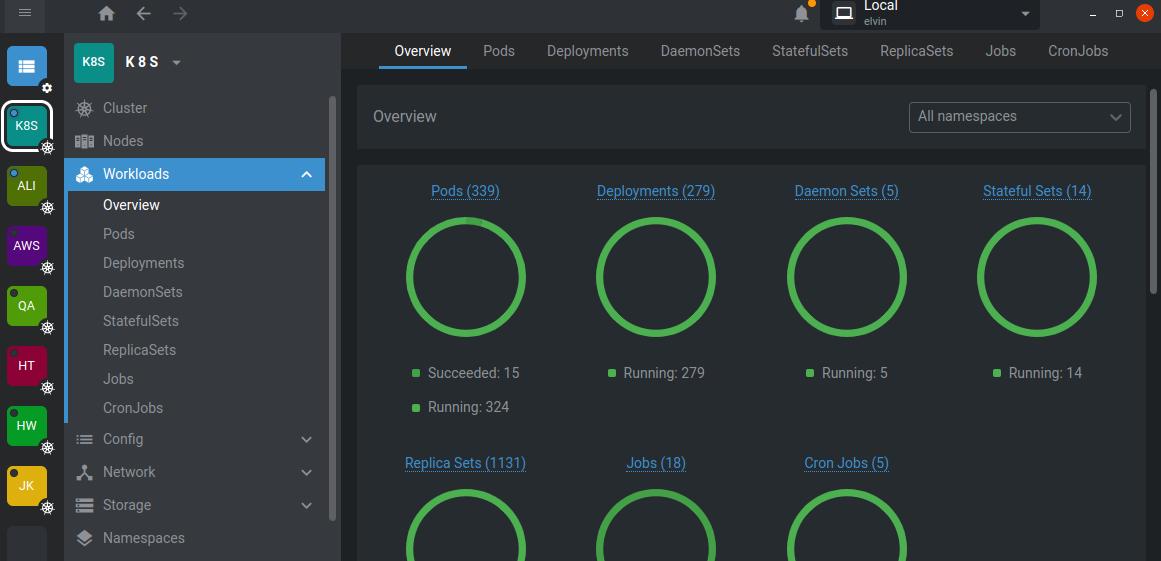The width and height of the screenshot is (1161, 561).
Task: Open the Local elvin selector dropdown
Action: tap(930, 14)
